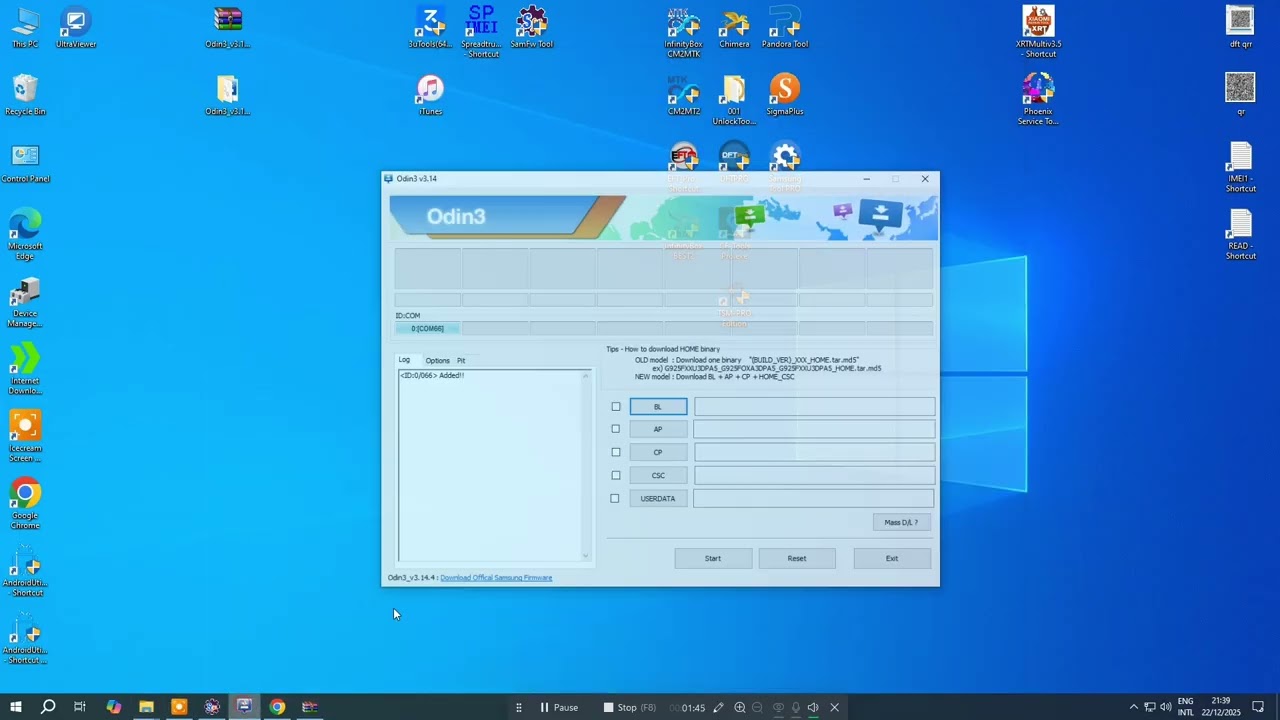
Task: Click the BL file path field
Action: (x=815, y=407)
